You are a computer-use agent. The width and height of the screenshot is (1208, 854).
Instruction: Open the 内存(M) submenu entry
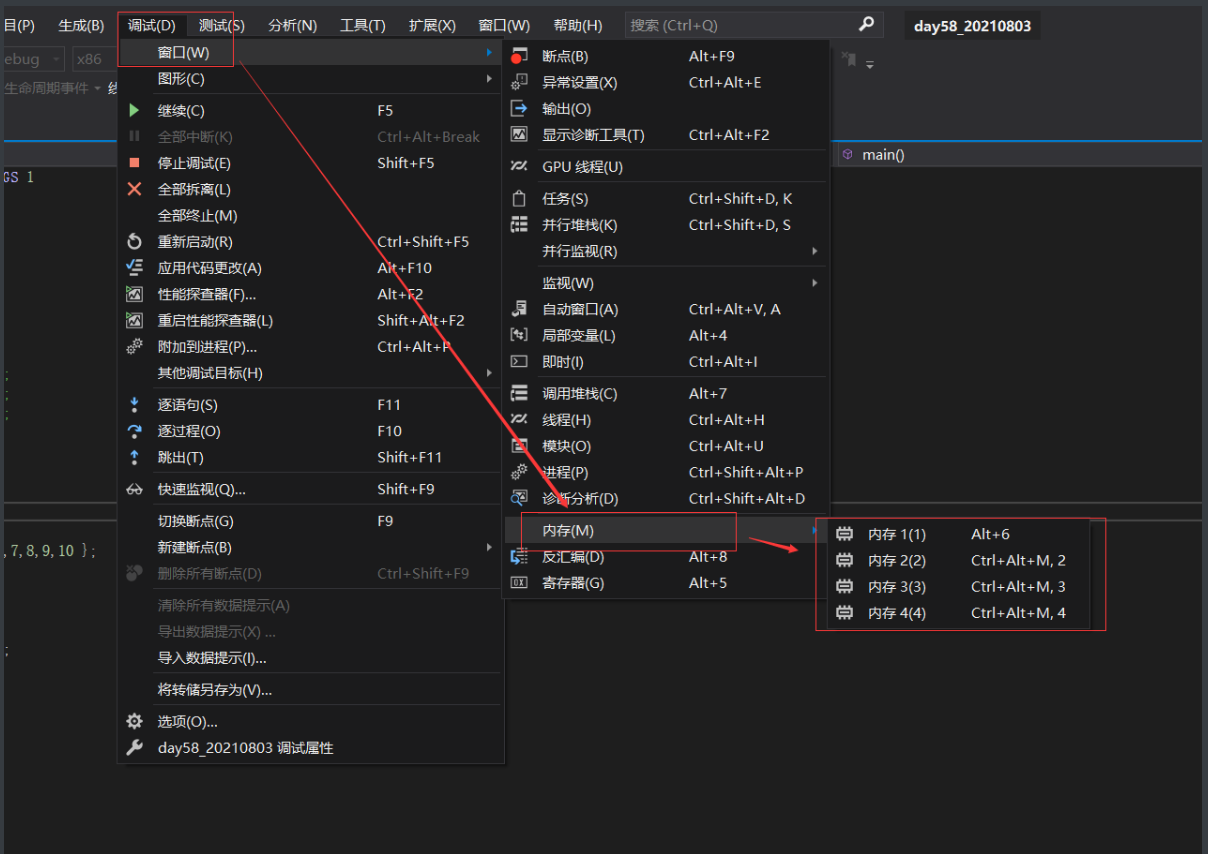pos(666,530)
